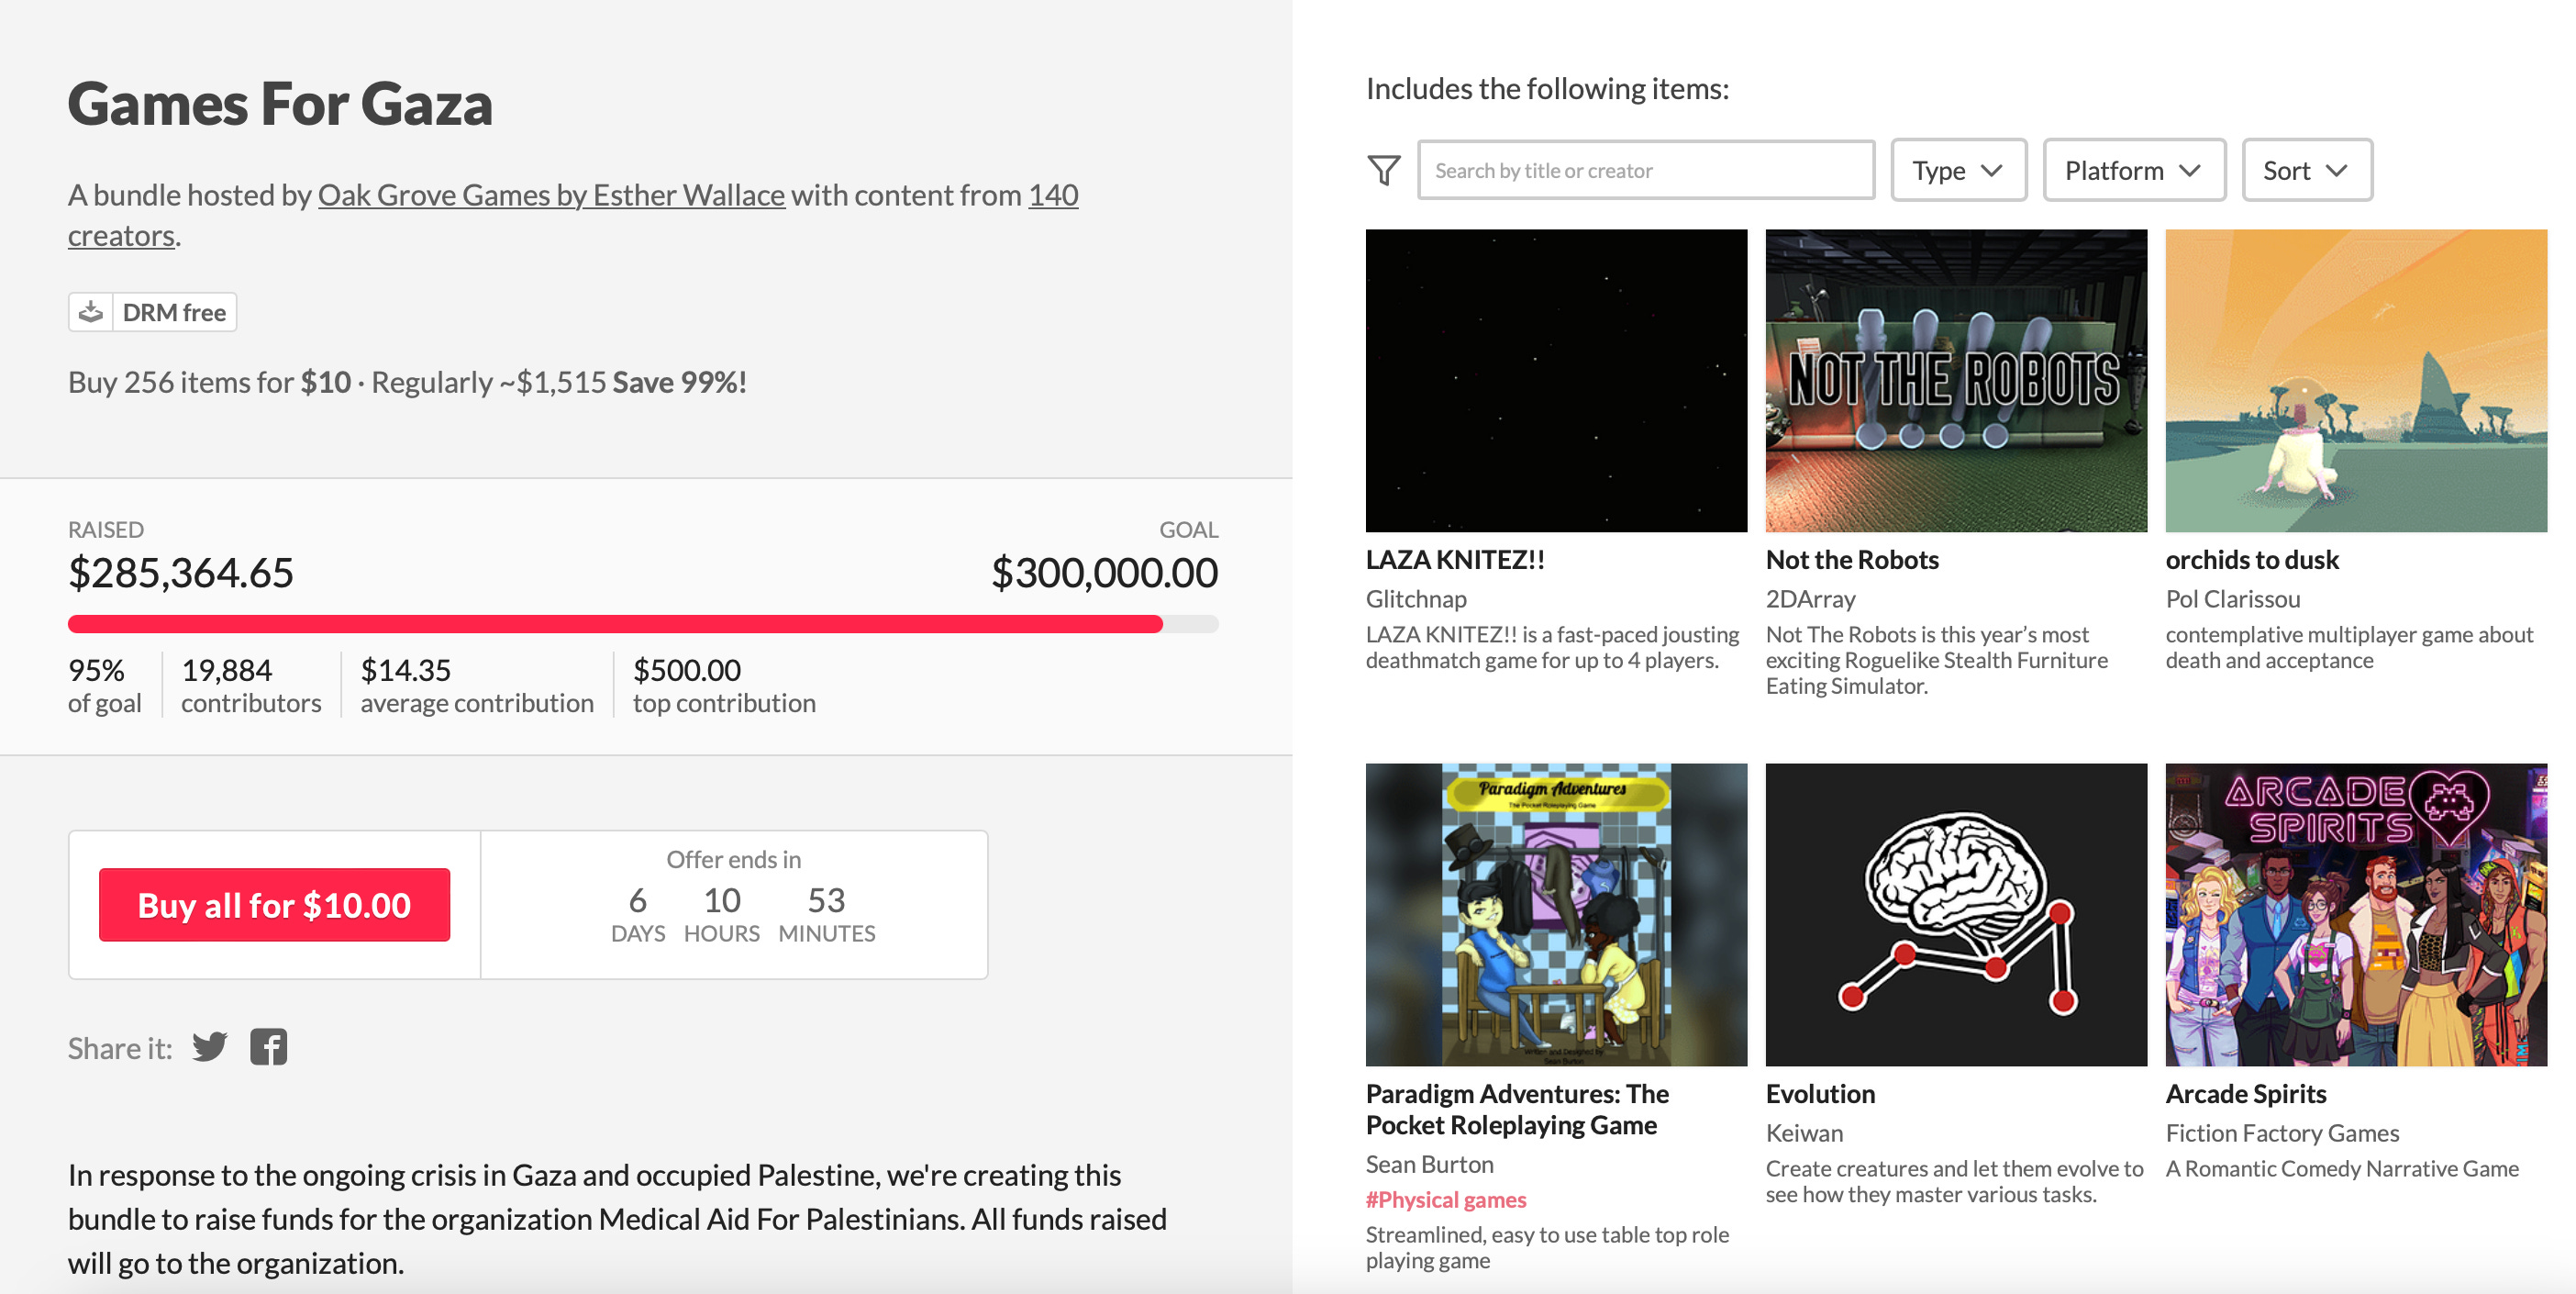Click Buy all for $10.00 button
This screenshot has height=1294, width=2576.
pos(274,905)
